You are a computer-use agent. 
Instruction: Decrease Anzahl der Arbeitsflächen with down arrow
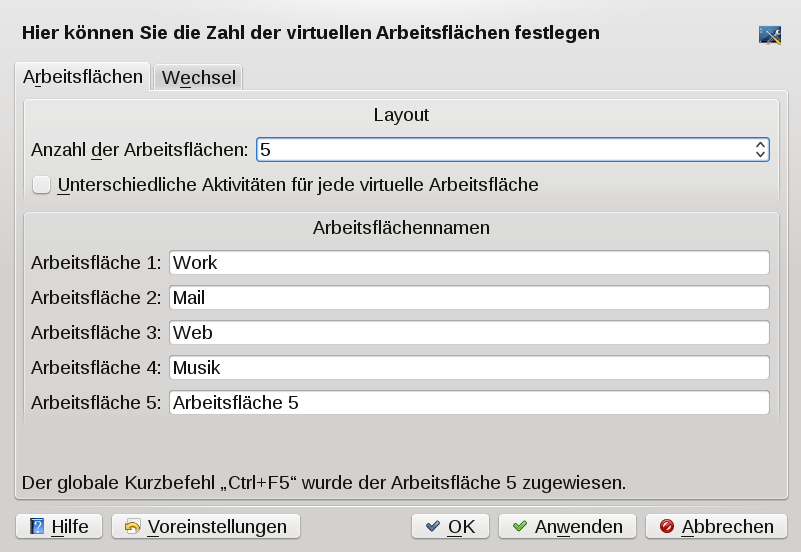pos(761,155)
